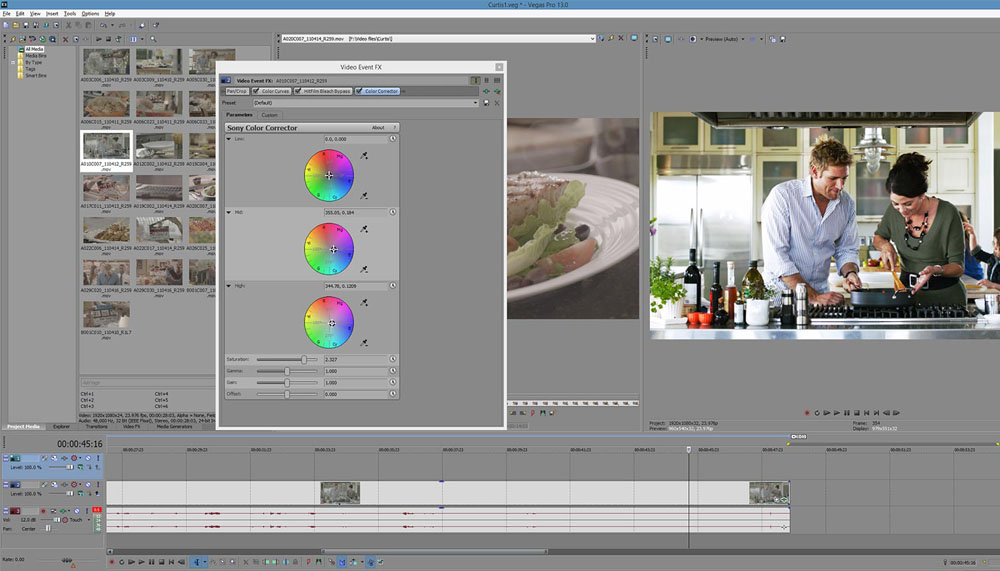
Task: Select Mid adjustment color eyedropper (lower)
Action: click(x=364, y=269)
